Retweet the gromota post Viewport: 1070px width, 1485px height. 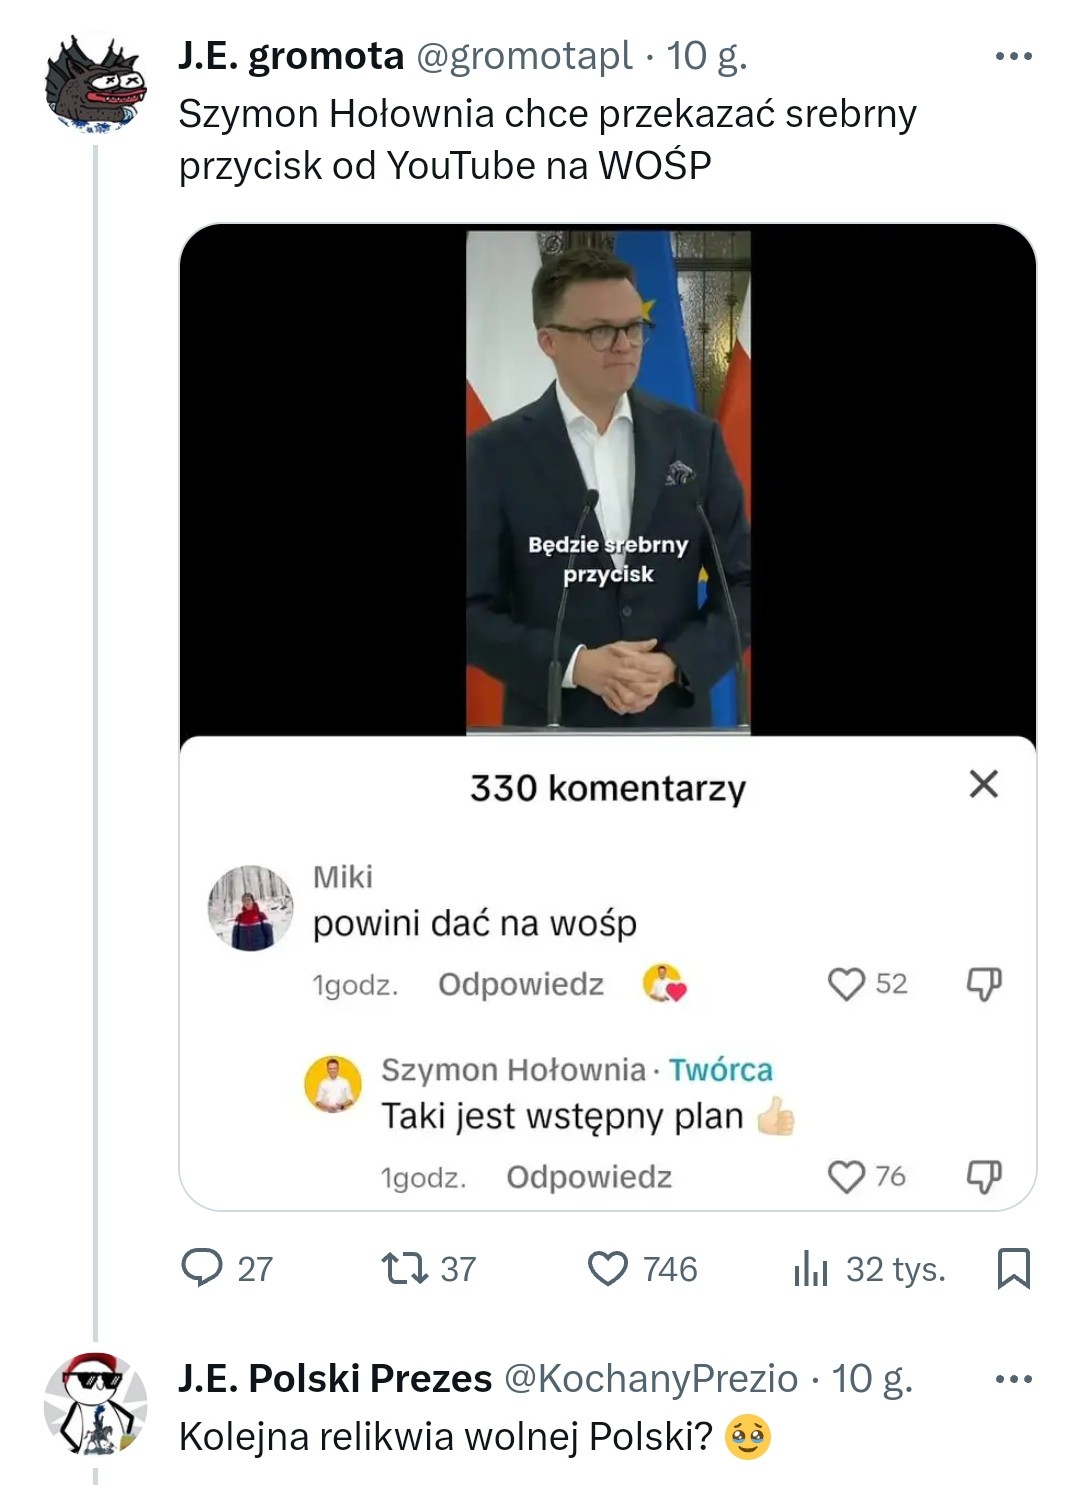click(405, 1268)
